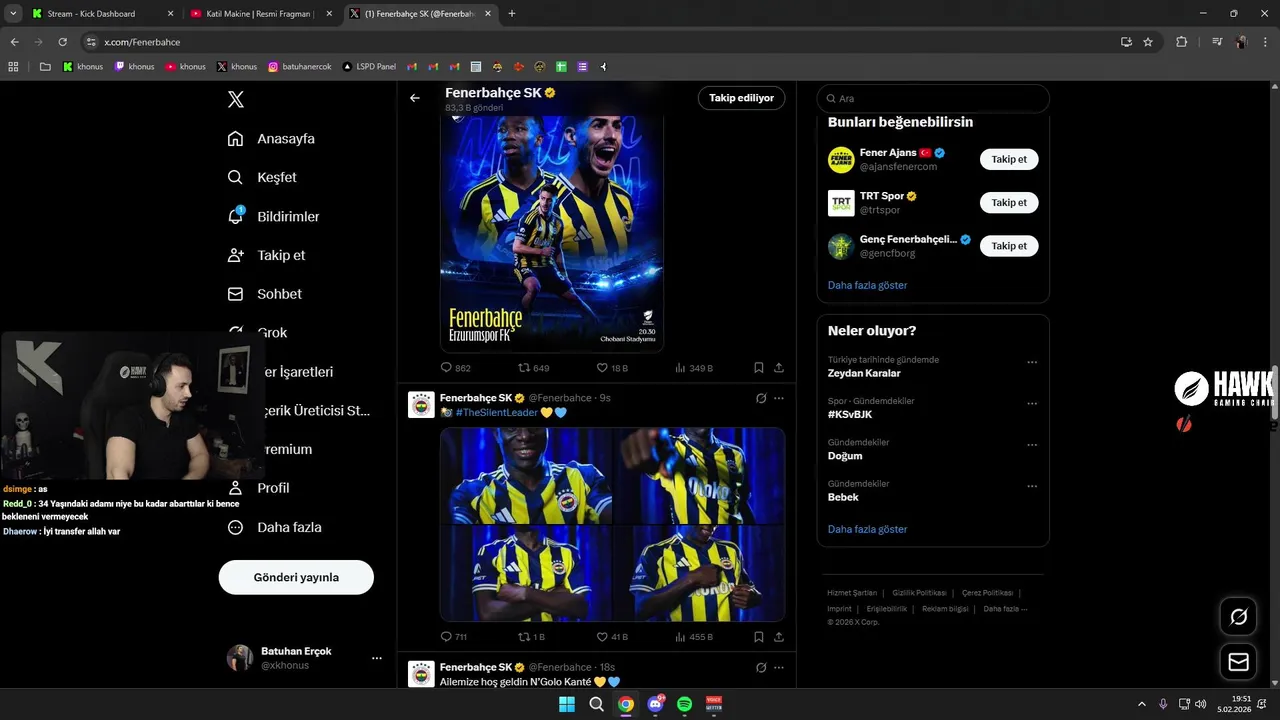Bookmark this page with star icon
1280x720 pixels.
click(1148, 42)
